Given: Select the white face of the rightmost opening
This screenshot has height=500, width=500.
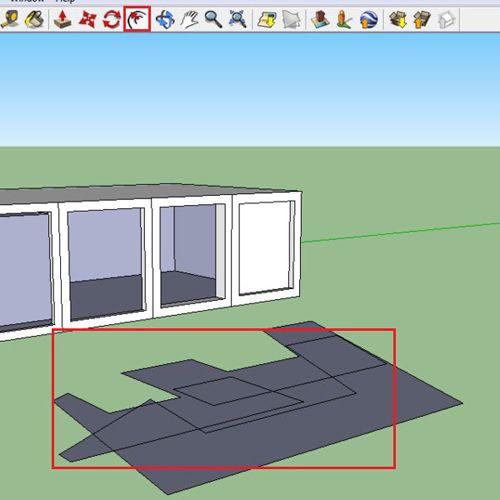Looking at the screenshot, I should (x=265, y=247).
